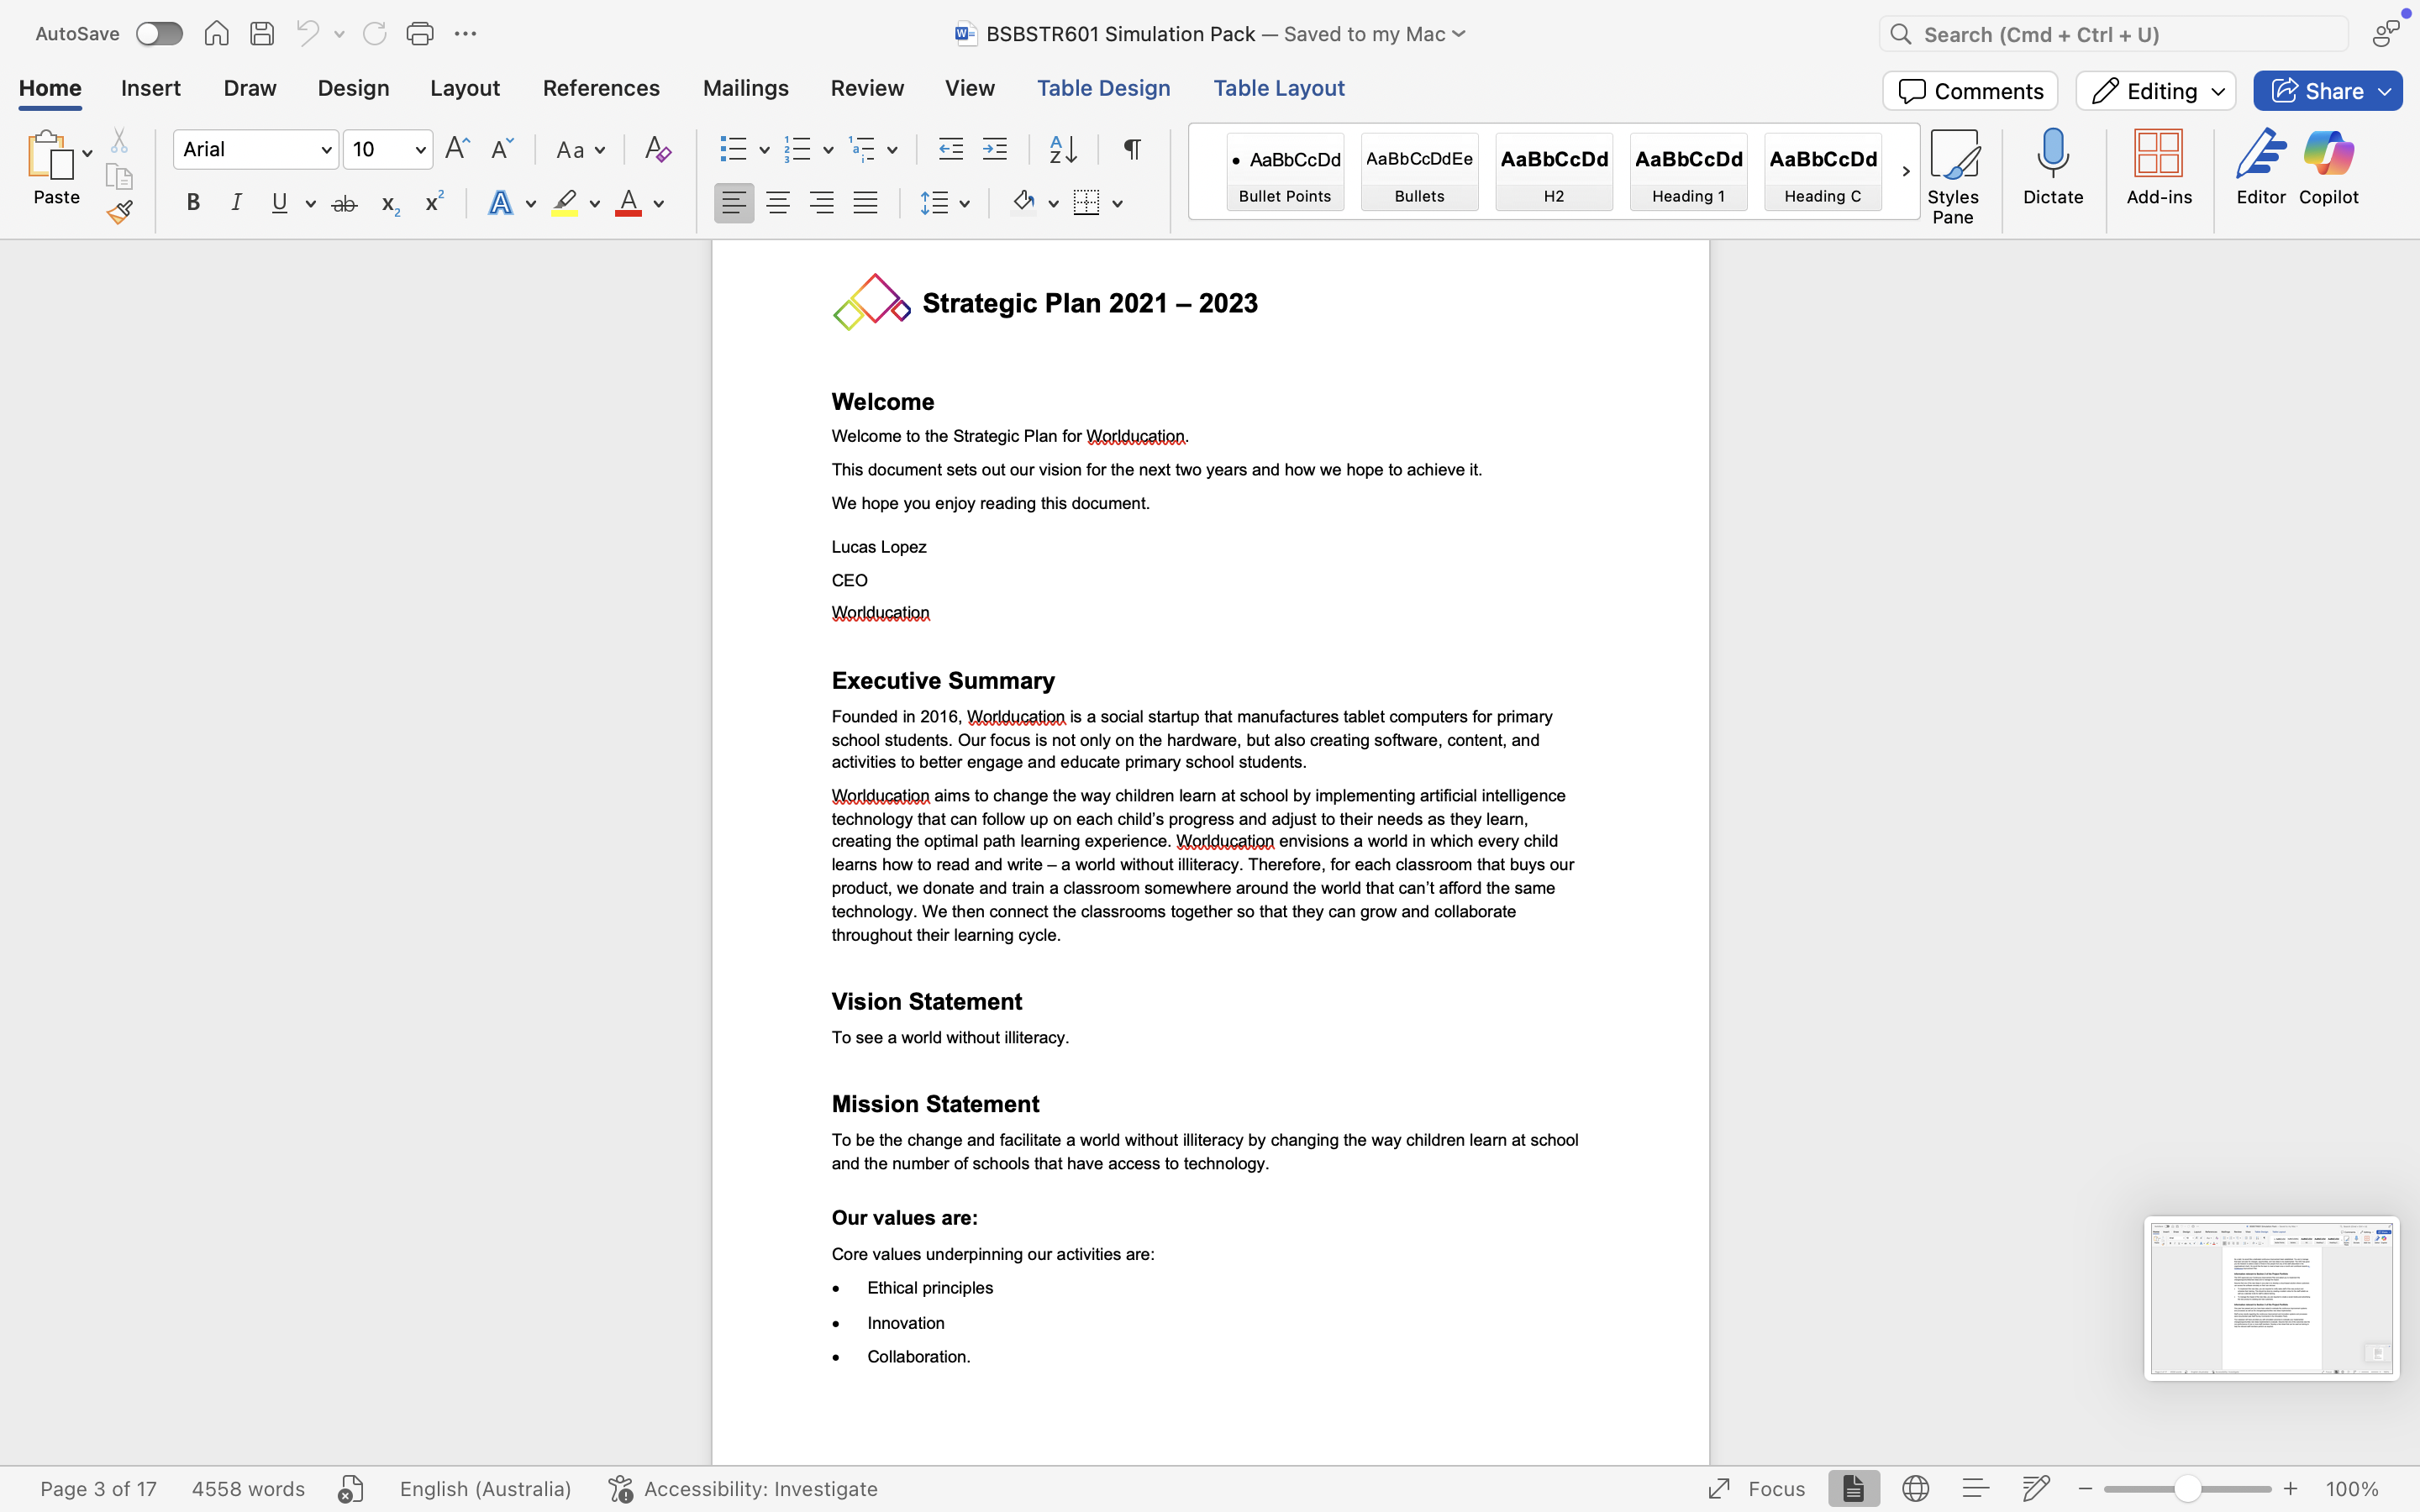Toggle bold formatting
The image size is (2420, 1512).
[x=193, y=203]
